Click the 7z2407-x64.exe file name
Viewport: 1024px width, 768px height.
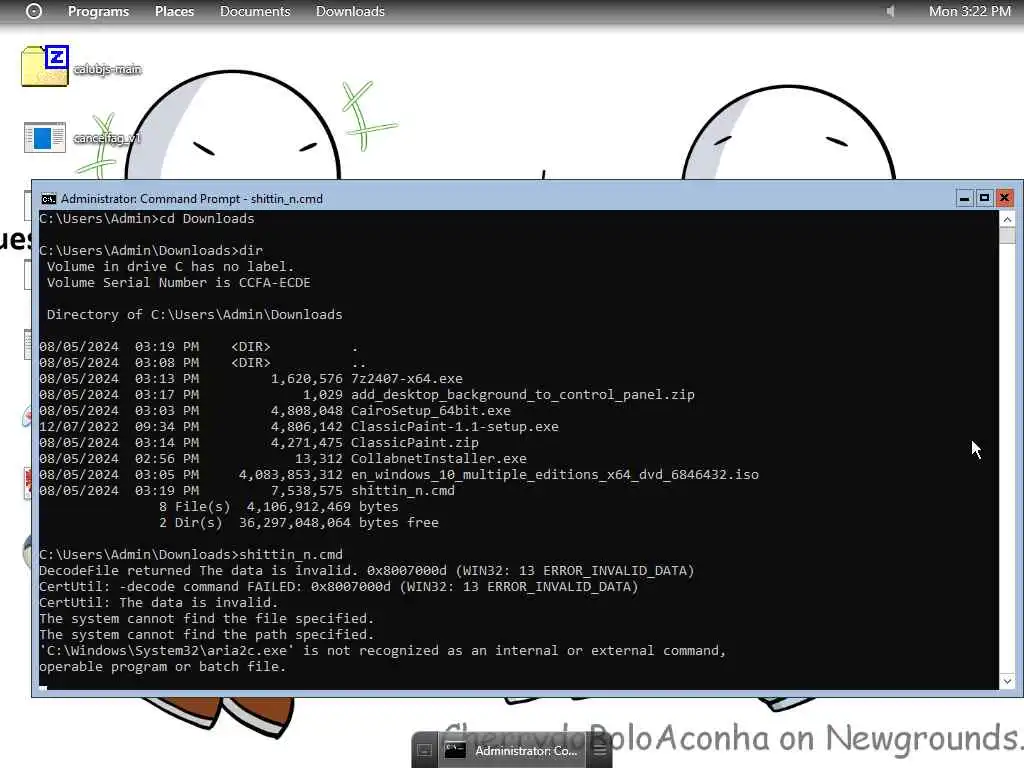coord(406,379)
